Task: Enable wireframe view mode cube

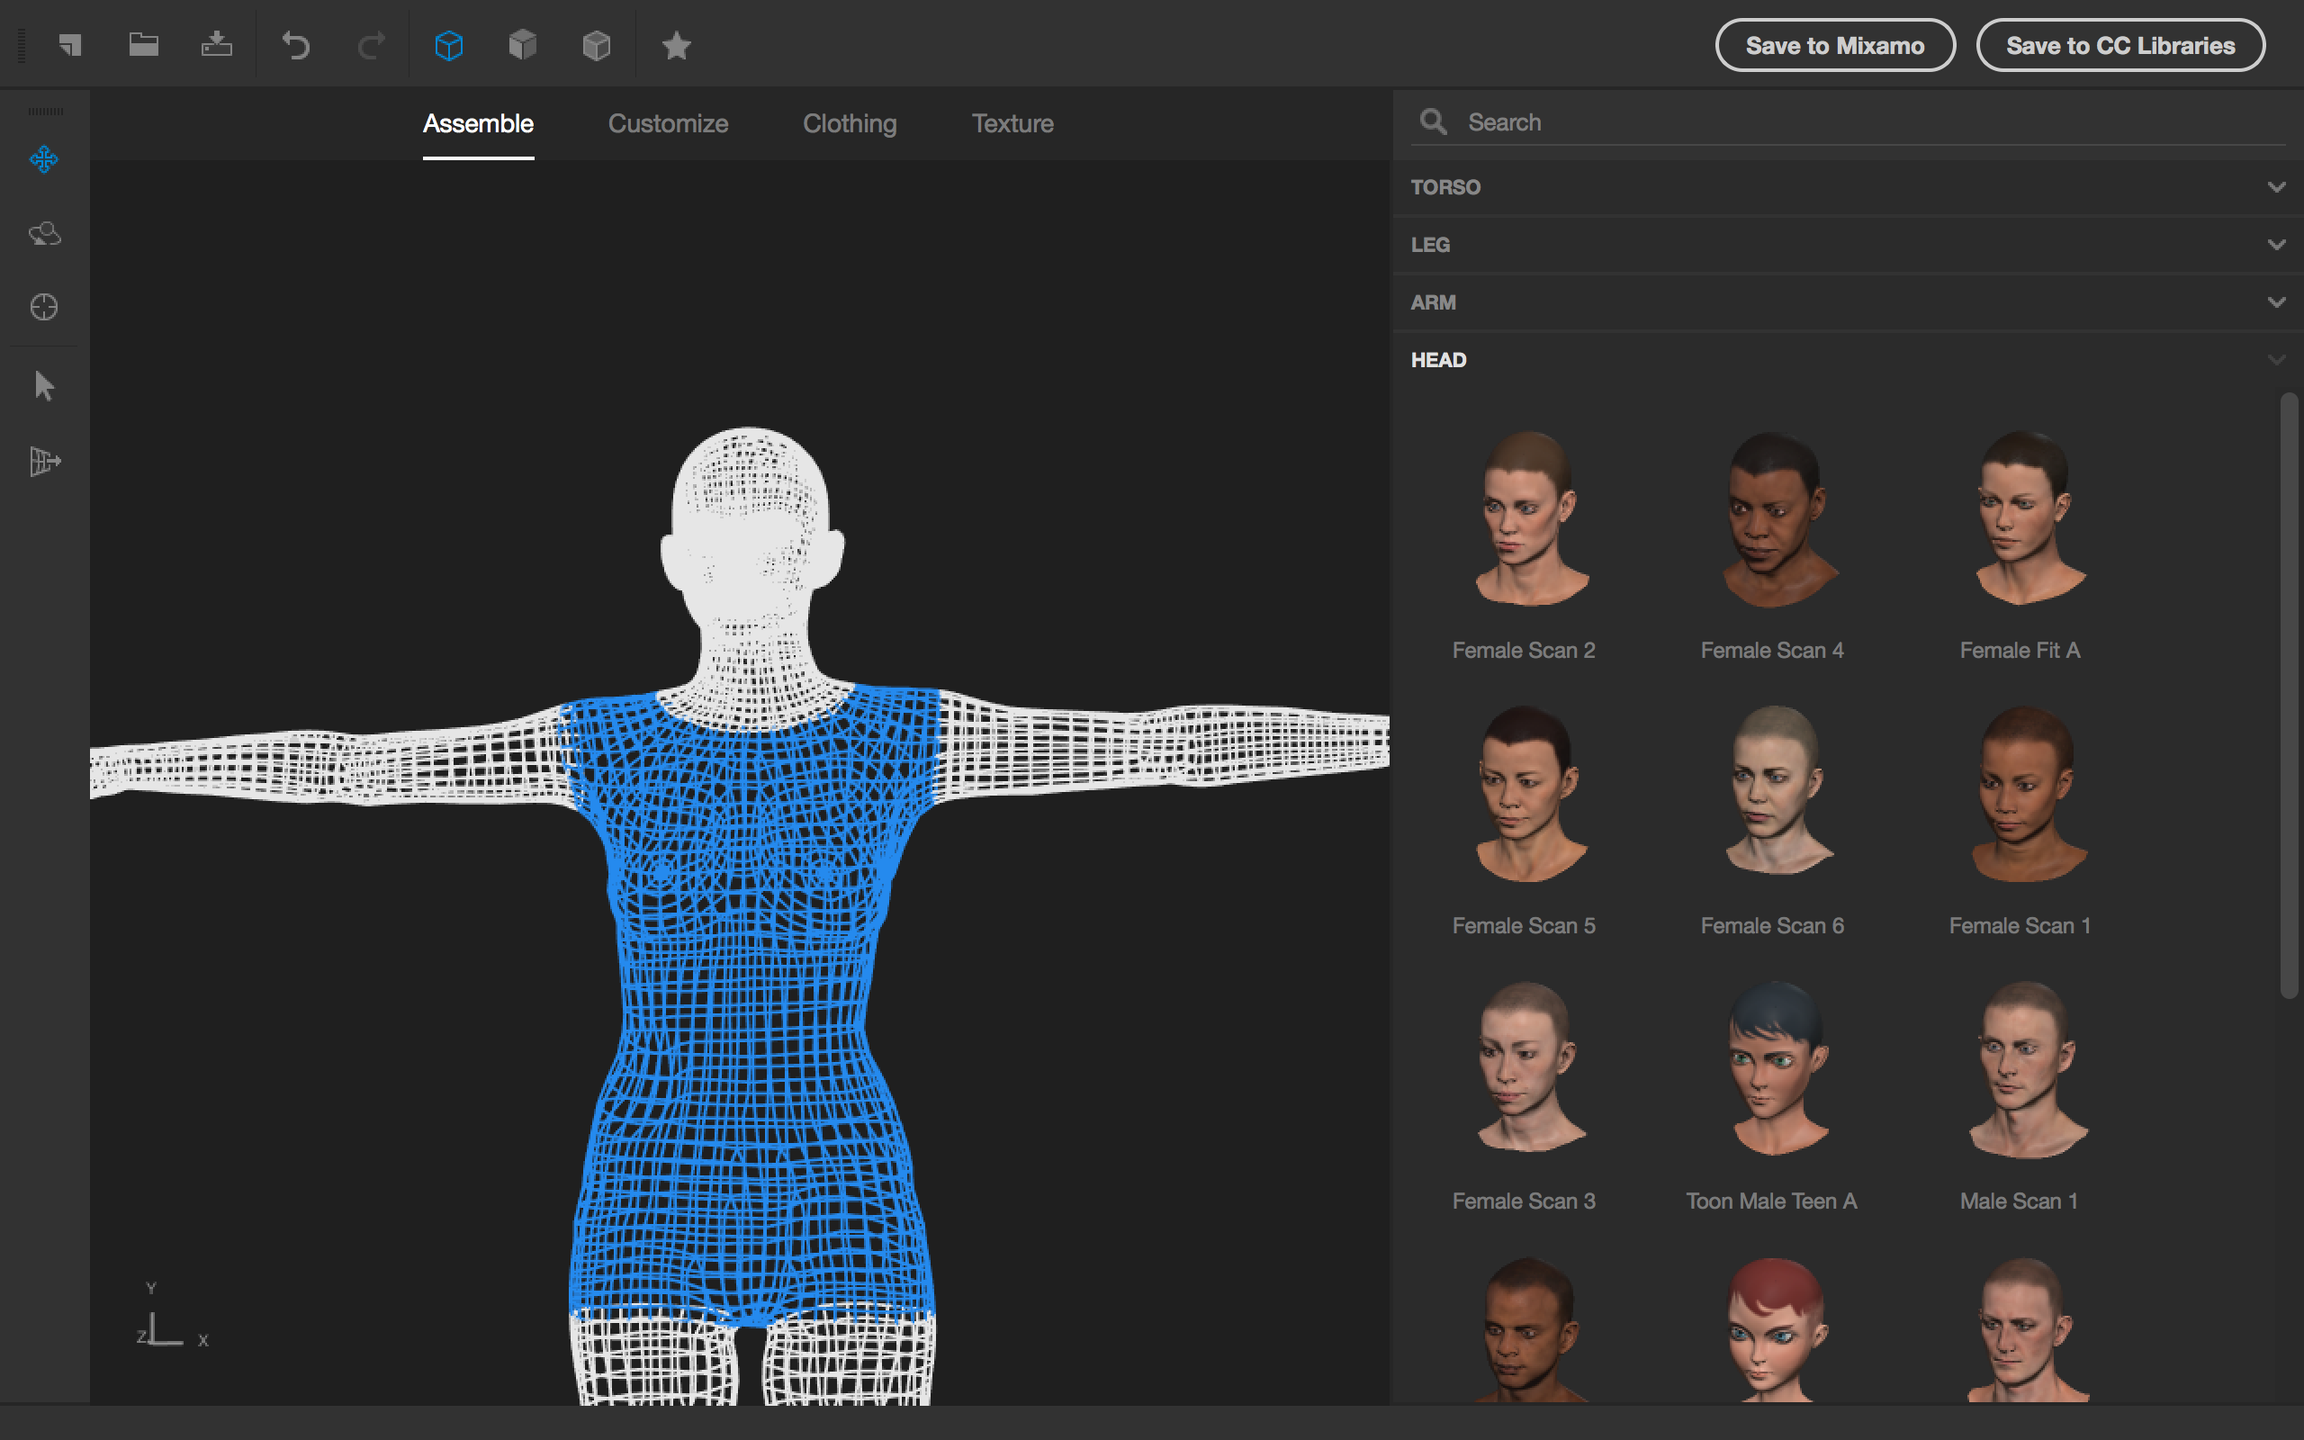Action: point(449,46)
